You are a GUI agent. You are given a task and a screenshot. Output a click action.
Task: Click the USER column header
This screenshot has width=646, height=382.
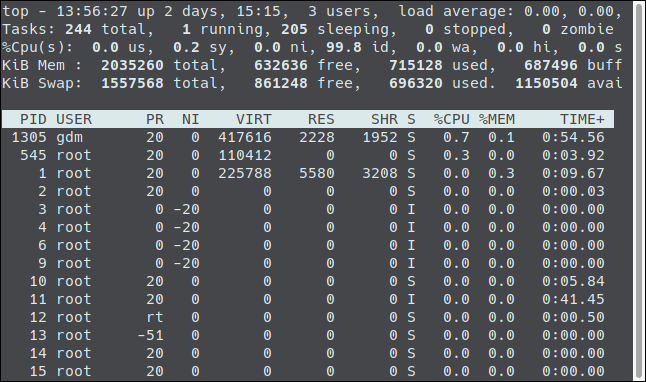coord(74,120)
